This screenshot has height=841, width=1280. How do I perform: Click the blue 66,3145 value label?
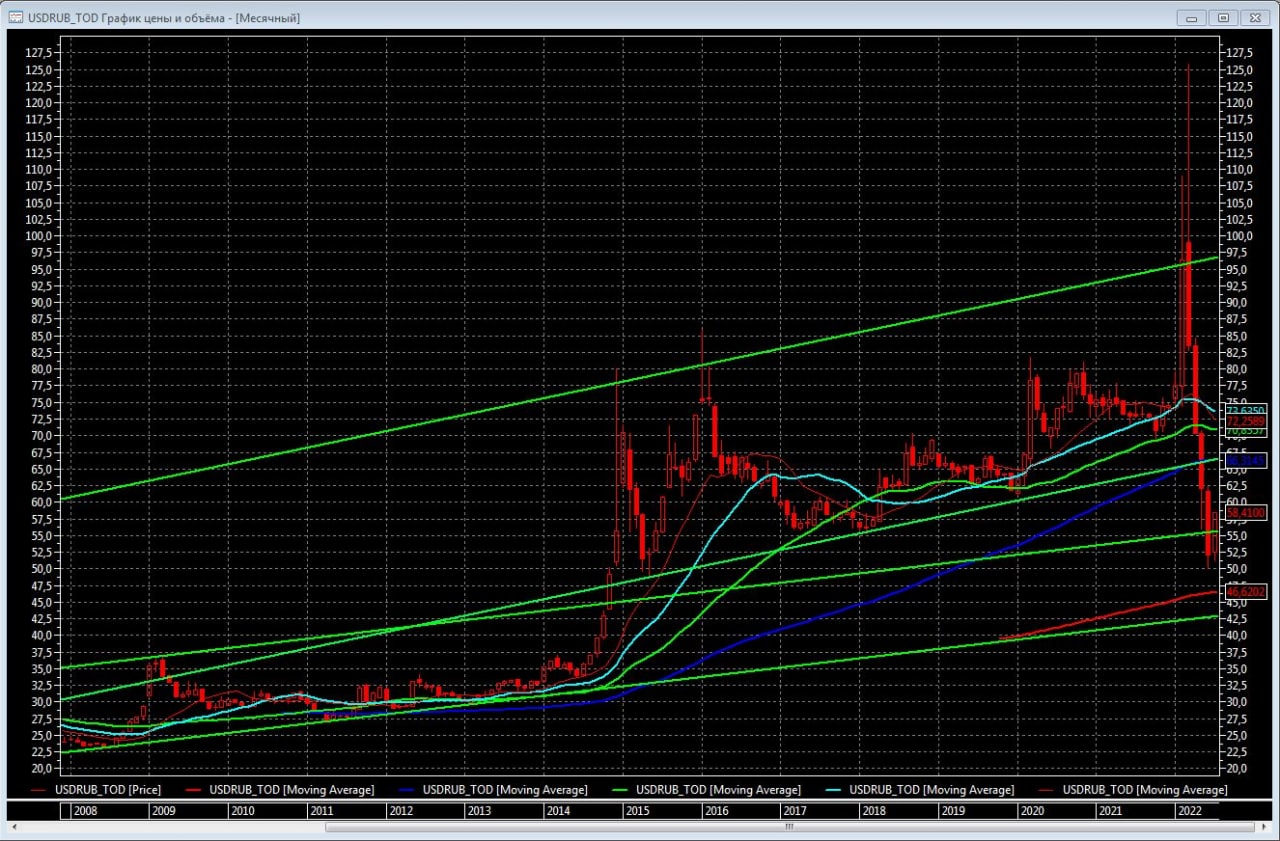[1246, 460]
